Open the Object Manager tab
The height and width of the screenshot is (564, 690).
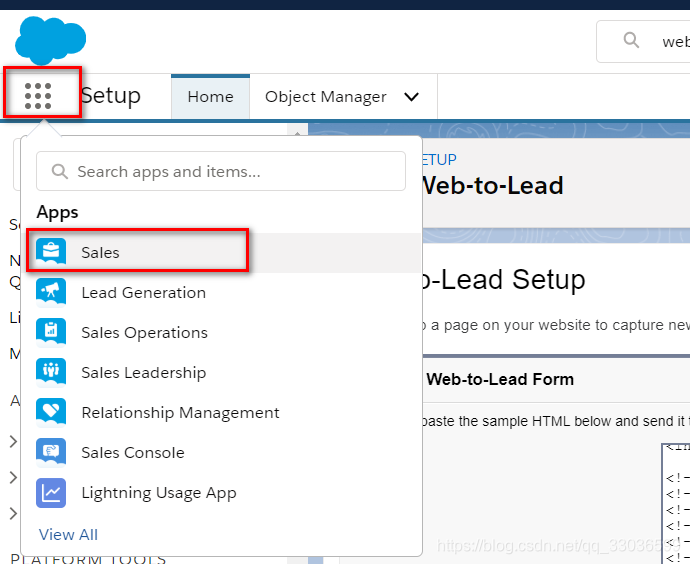click(x=326, y=96)
